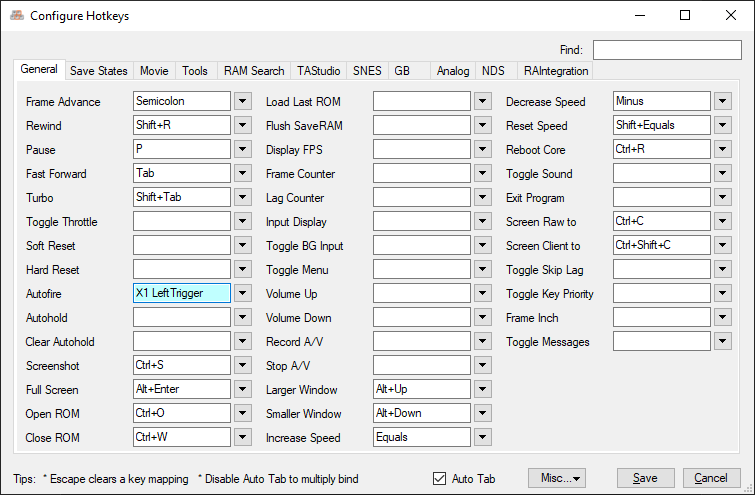Screen dimensions: 755x495
Task: Maximize the Configure Hotkeys window
Action: pyautogui.click(x=685, y=15)
